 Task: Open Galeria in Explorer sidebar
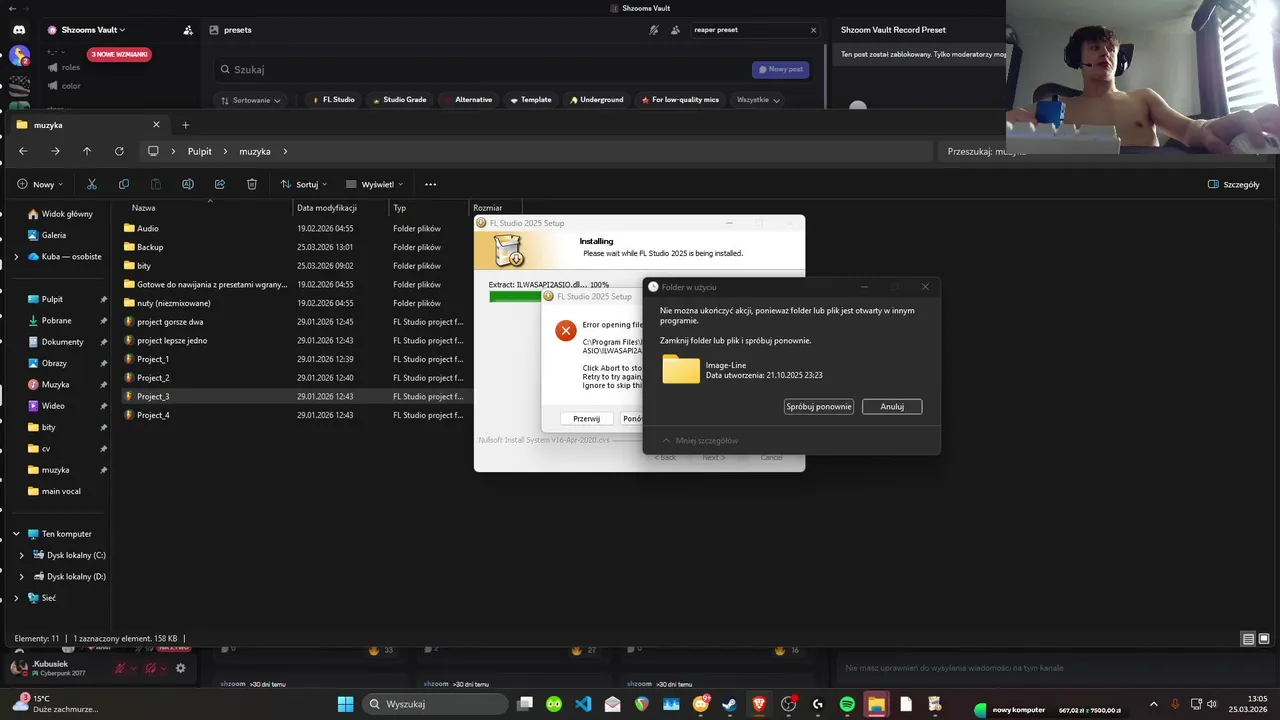click(54, 235)
